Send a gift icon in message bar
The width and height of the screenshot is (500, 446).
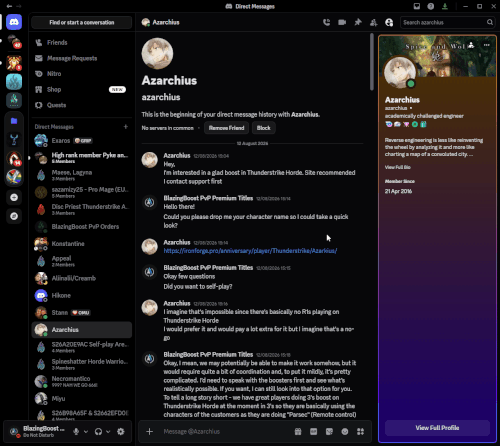[298, 431]
